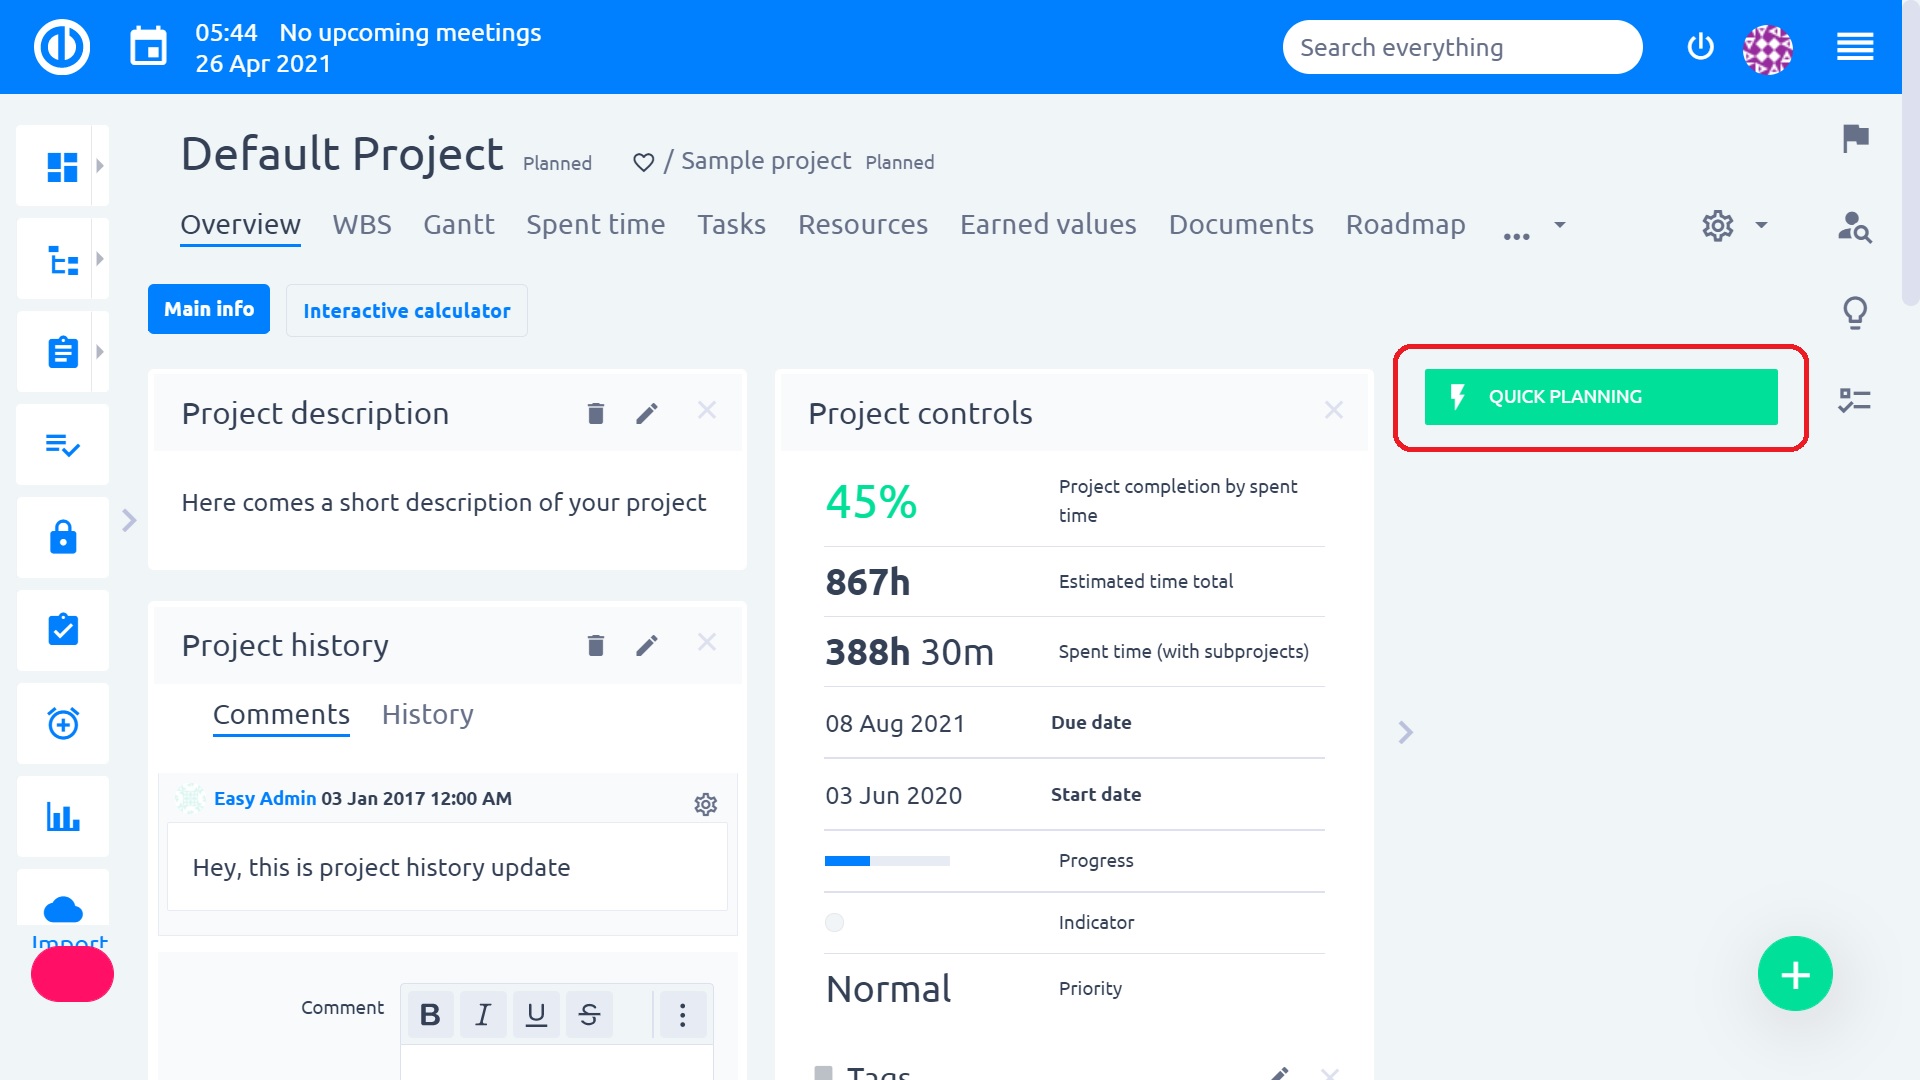Toggle the favorite heart for project
Screen dimensions: 1920x1080
pyautogui.click(x=643, y=162)
